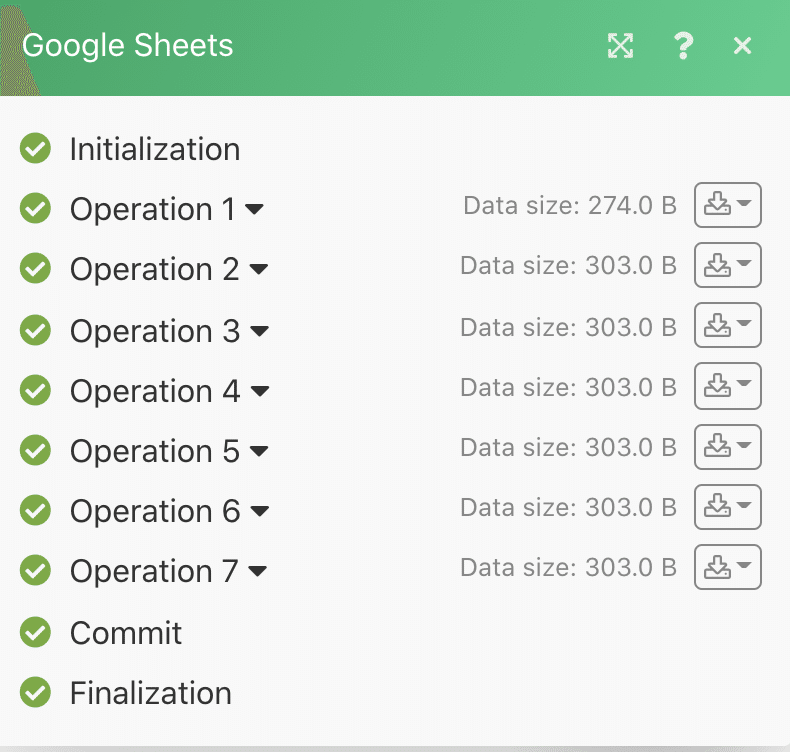This screenshot has height=752, width=790.
Task: Select the Initialization step label
Action: [155, 149]
